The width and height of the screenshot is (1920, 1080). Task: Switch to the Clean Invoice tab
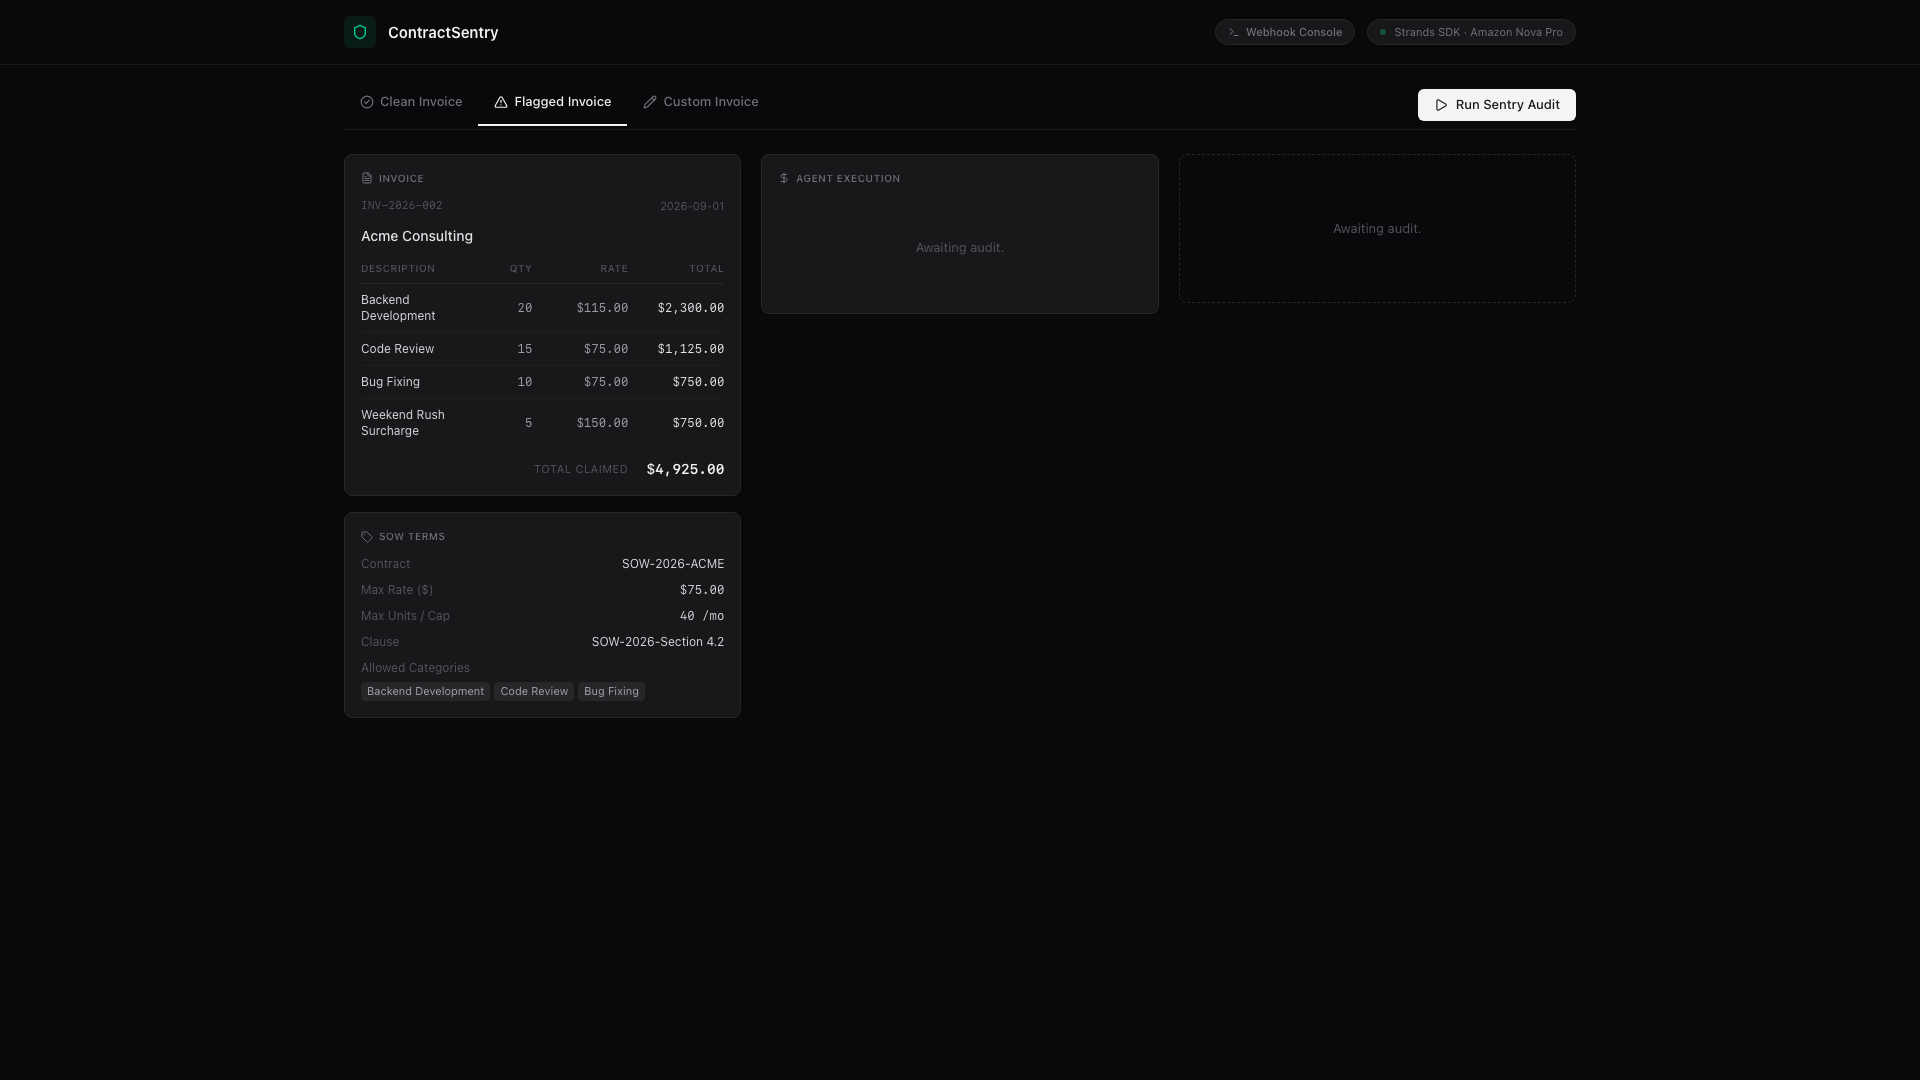411,102
